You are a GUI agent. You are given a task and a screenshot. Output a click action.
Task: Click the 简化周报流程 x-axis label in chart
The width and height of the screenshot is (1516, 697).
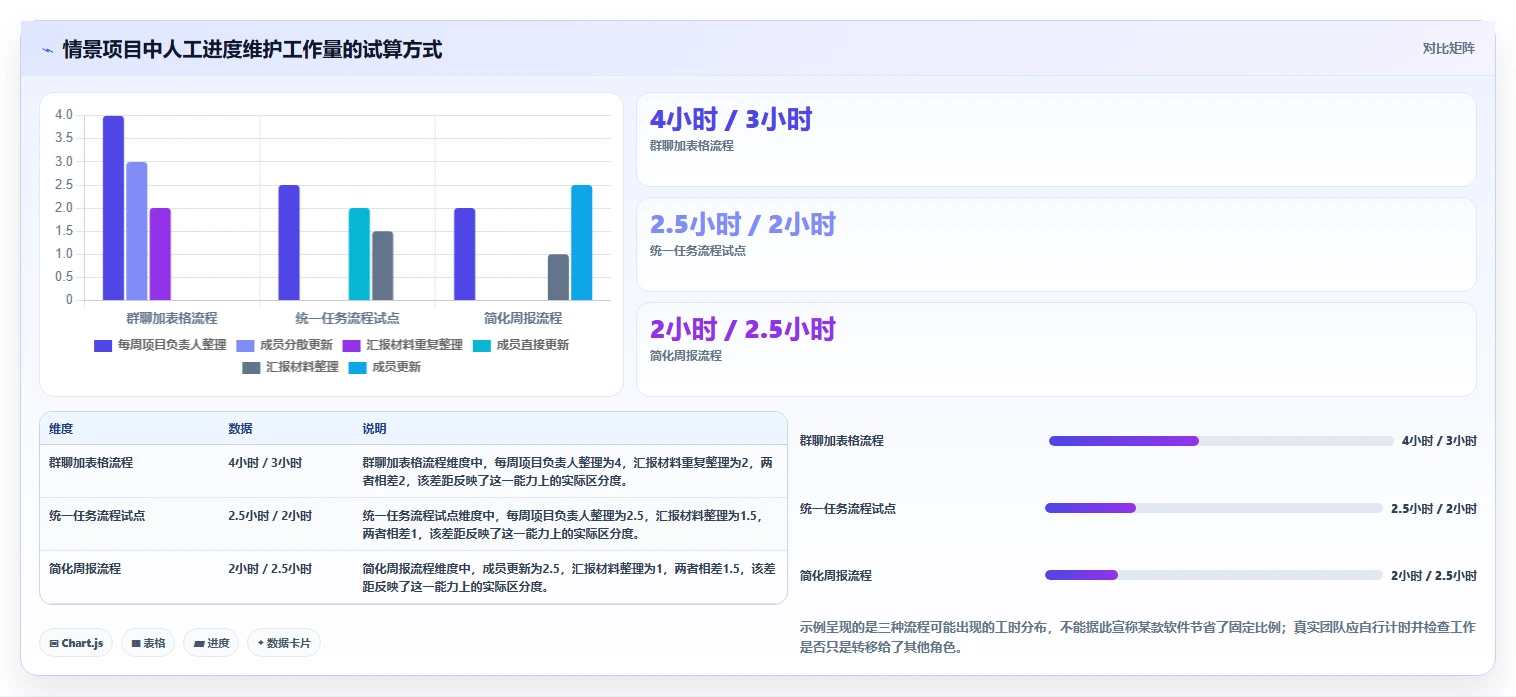click(x=523, y=318)
